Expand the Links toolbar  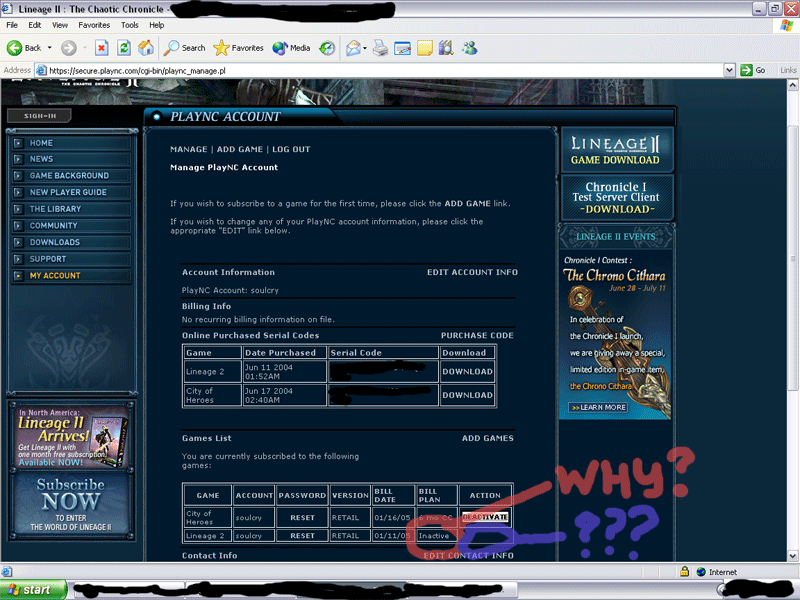tap(788, 70)
